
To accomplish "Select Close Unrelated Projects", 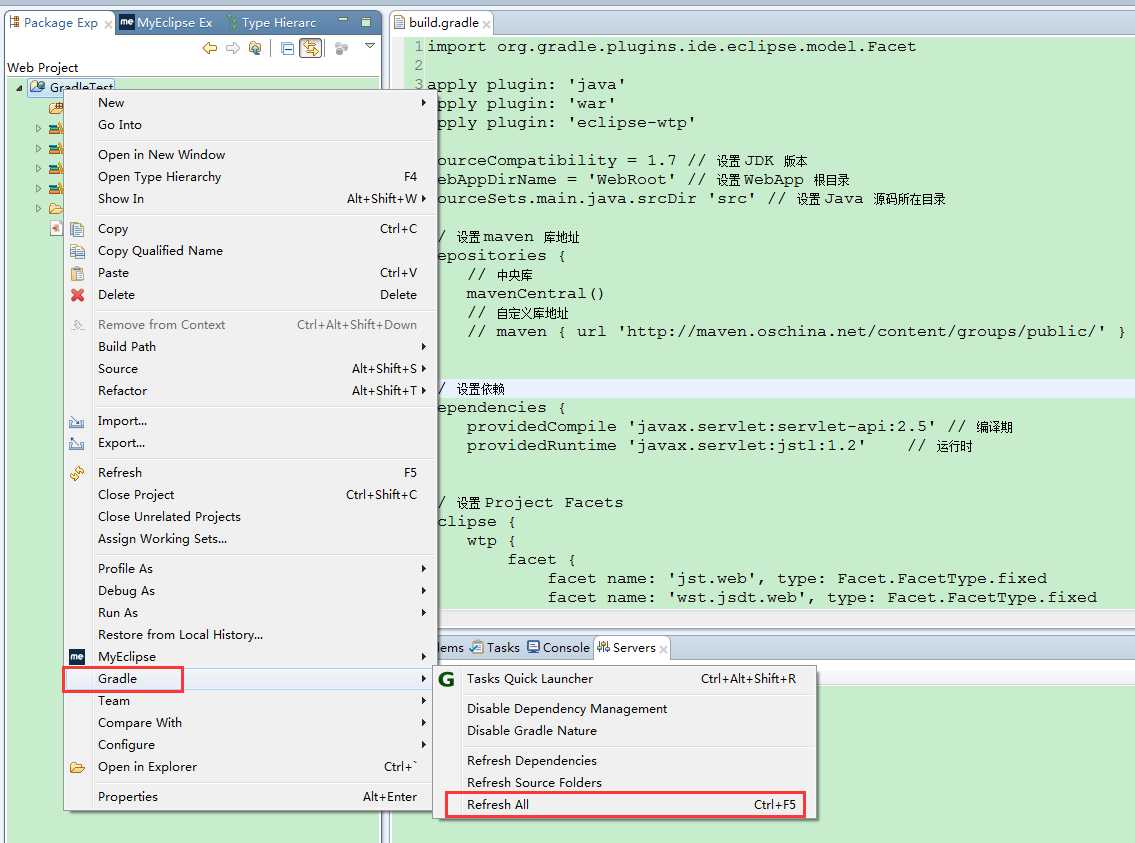I will click(x=250, y=517).
